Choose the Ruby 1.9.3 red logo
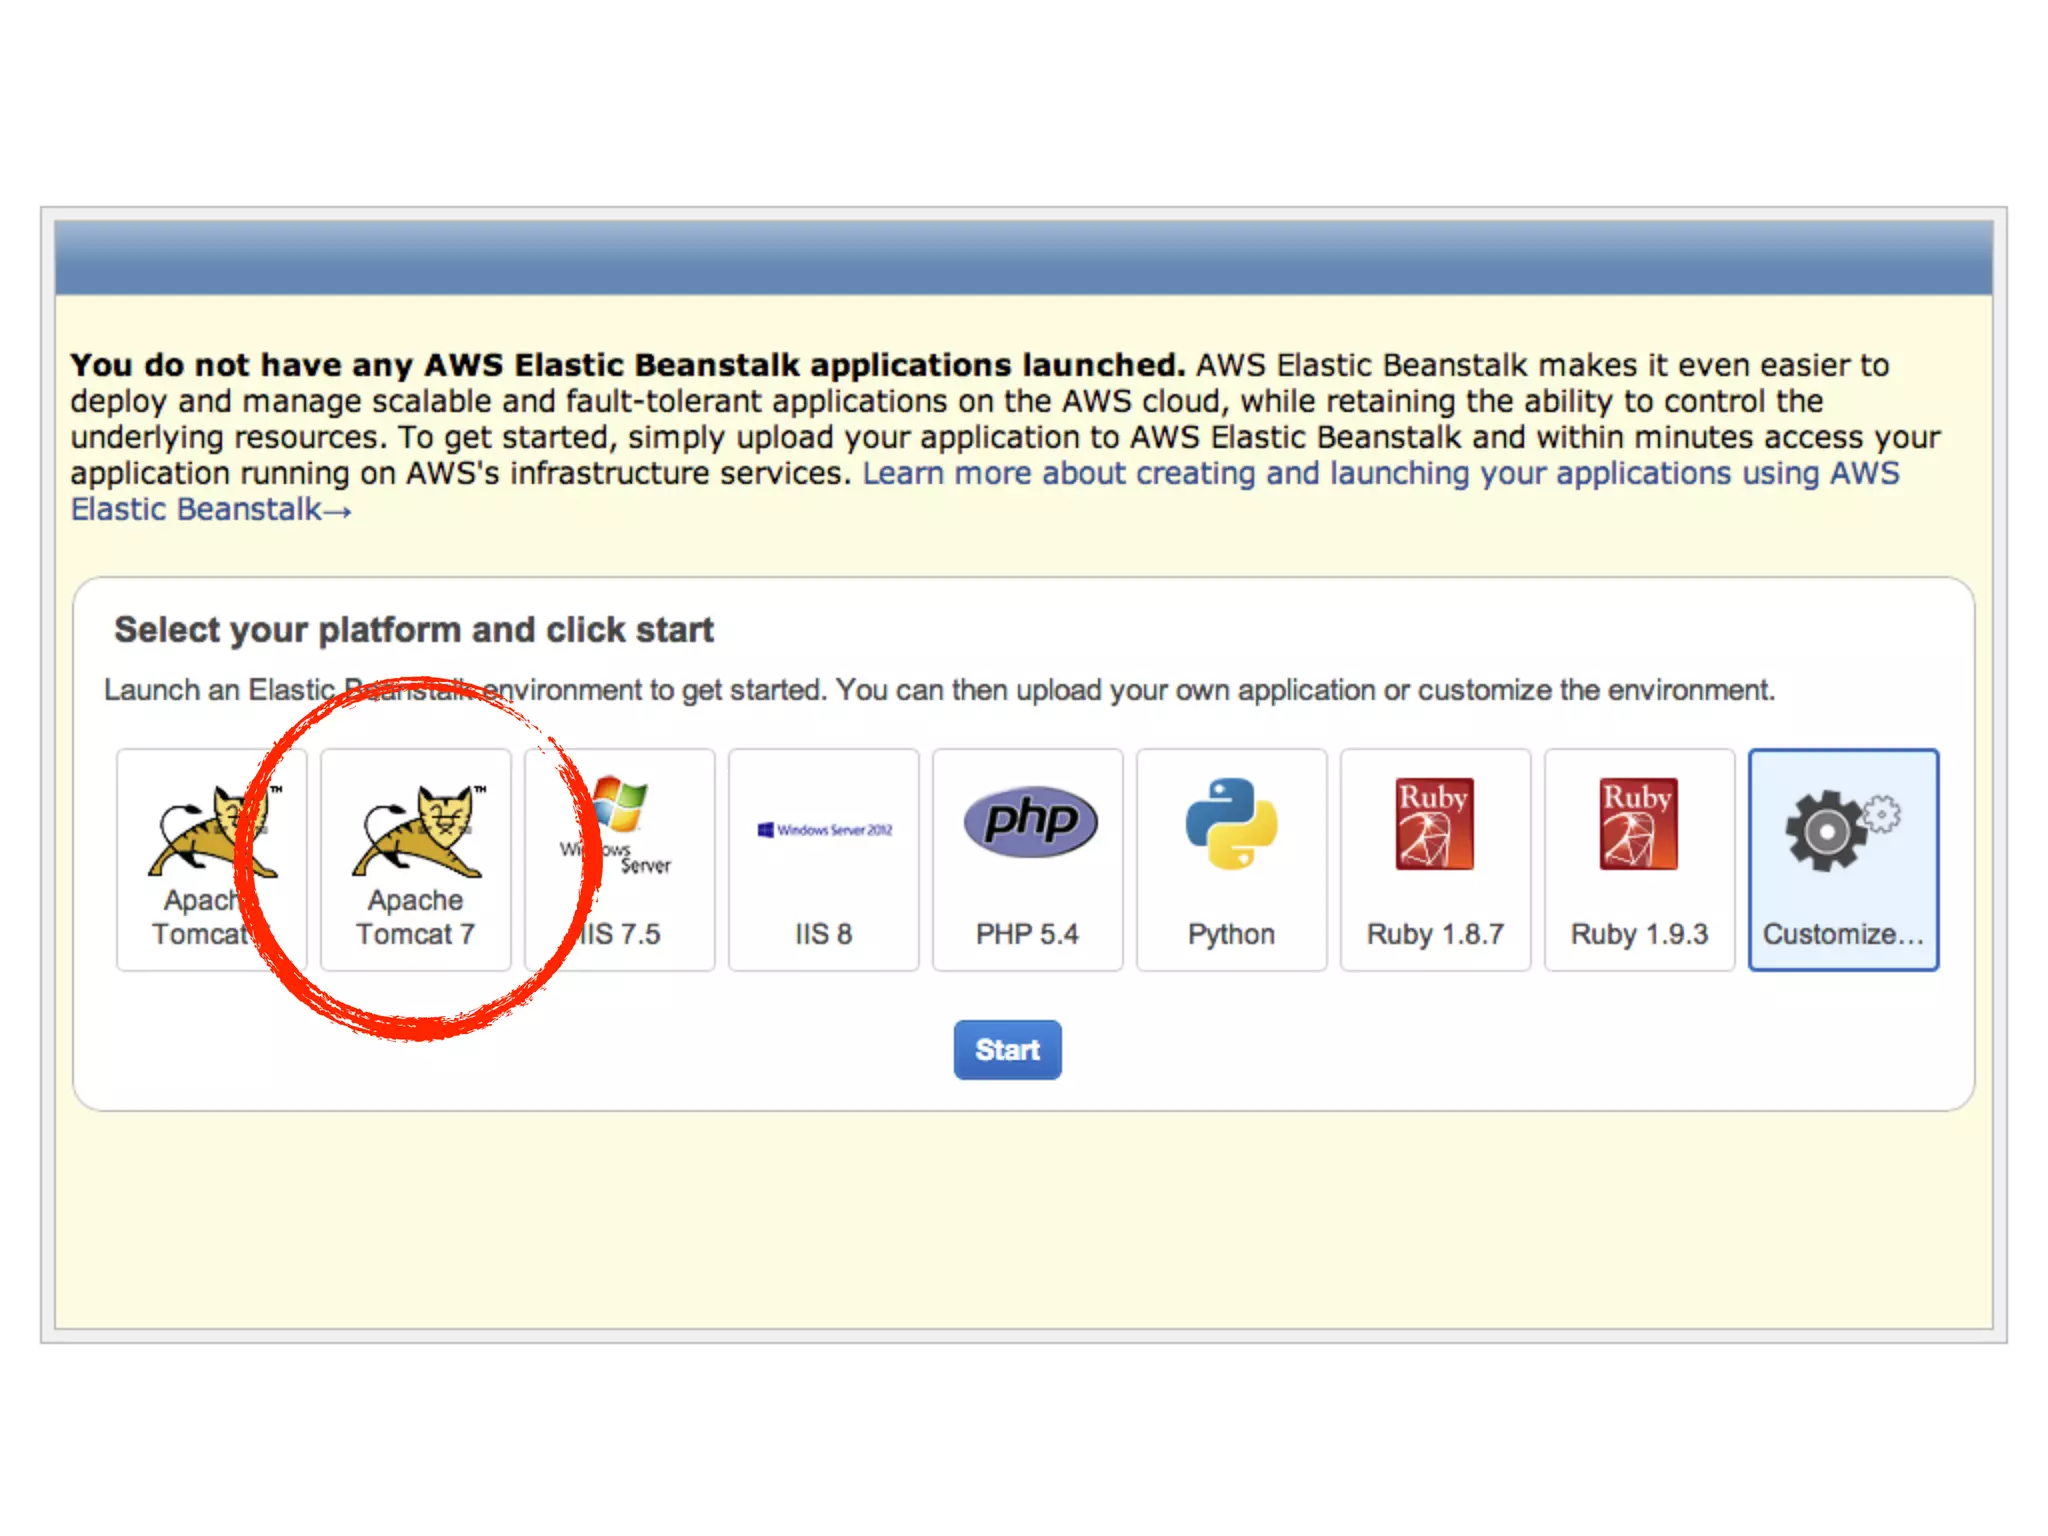Viewport: 2048px width, 1536px height. pos(1638,824)
